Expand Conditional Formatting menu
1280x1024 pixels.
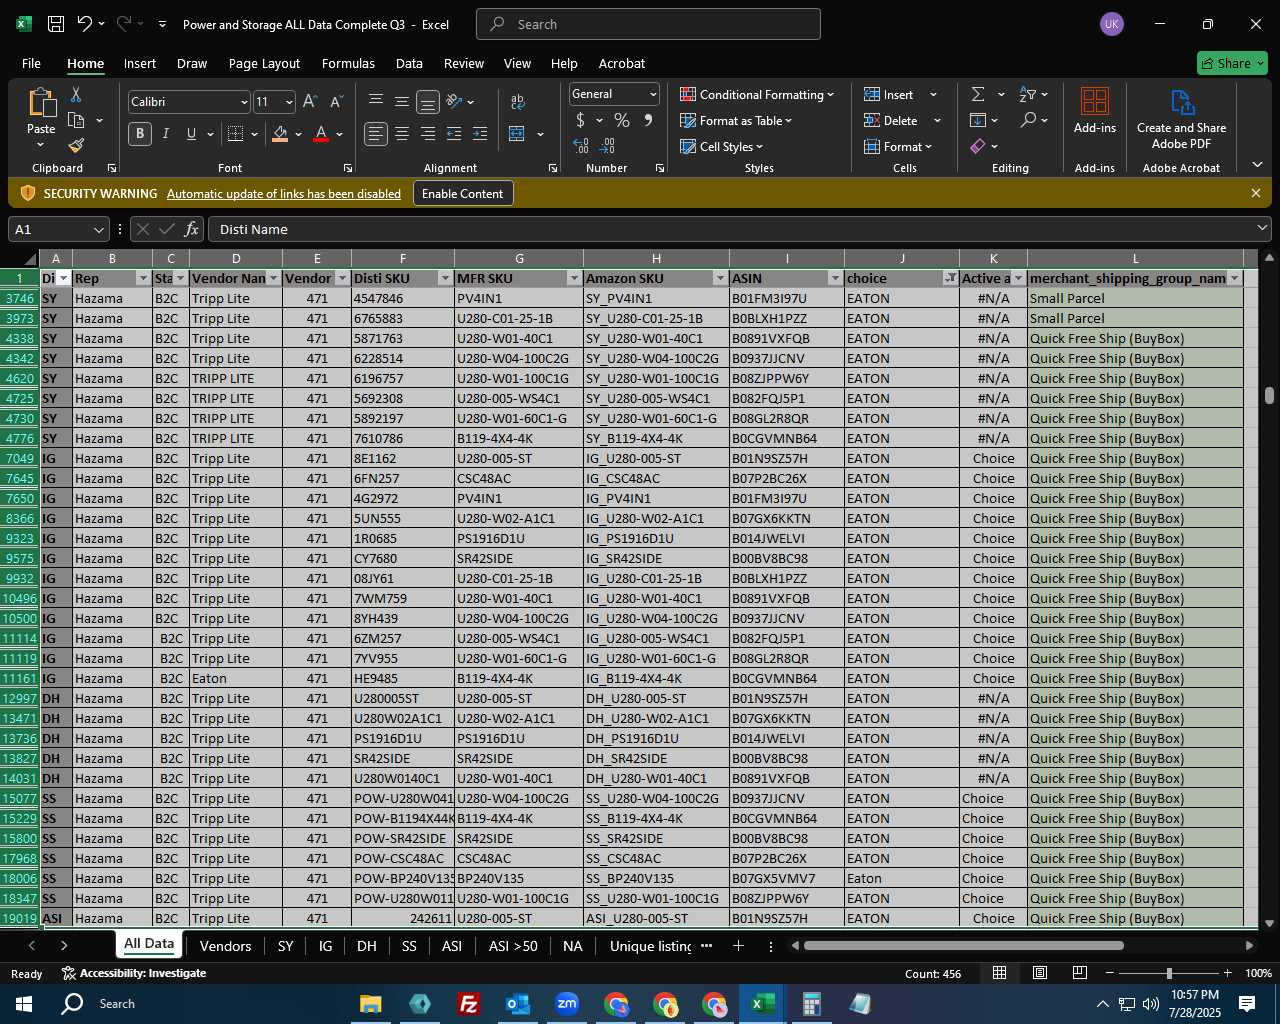tap(757, 94)
